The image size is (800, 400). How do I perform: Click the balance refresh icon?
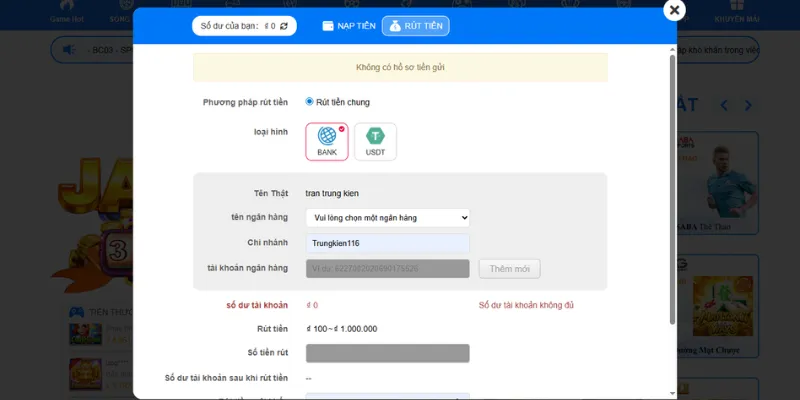(x=283, y=26)
